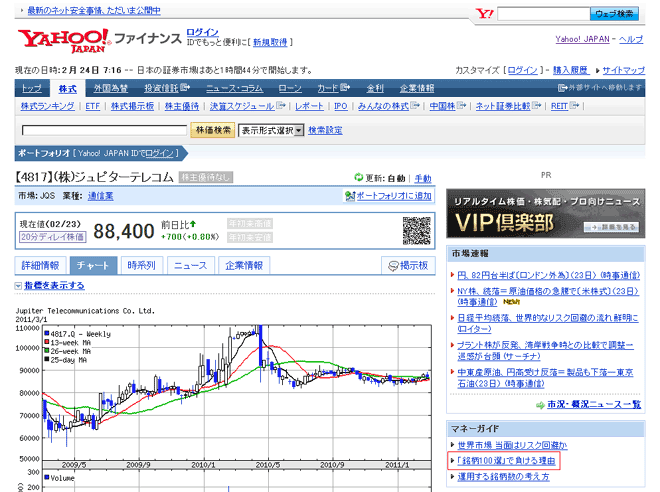Click the Yahoo! Japan logo
660x492 pixels.
(x=61, y=41)
